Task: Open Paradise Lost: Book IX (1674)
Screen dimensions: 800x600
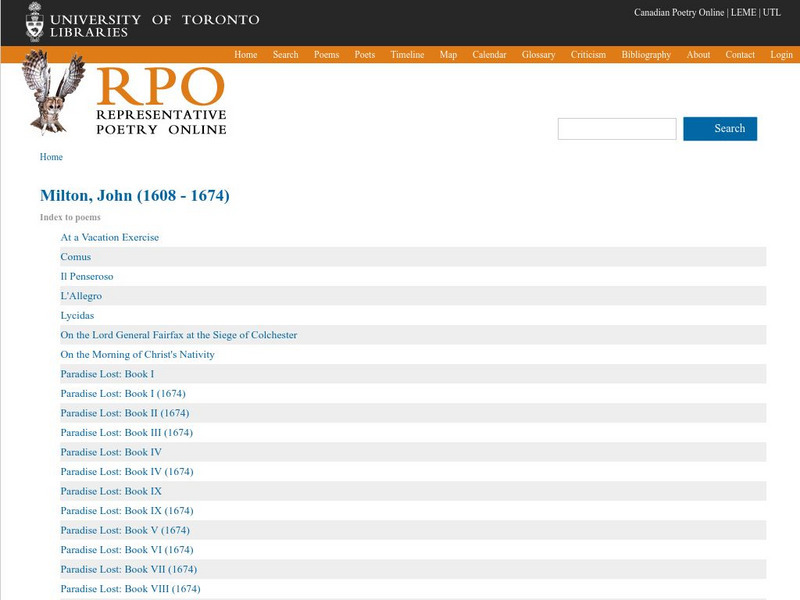Action: pyautogui.click(x=127, y=511)
